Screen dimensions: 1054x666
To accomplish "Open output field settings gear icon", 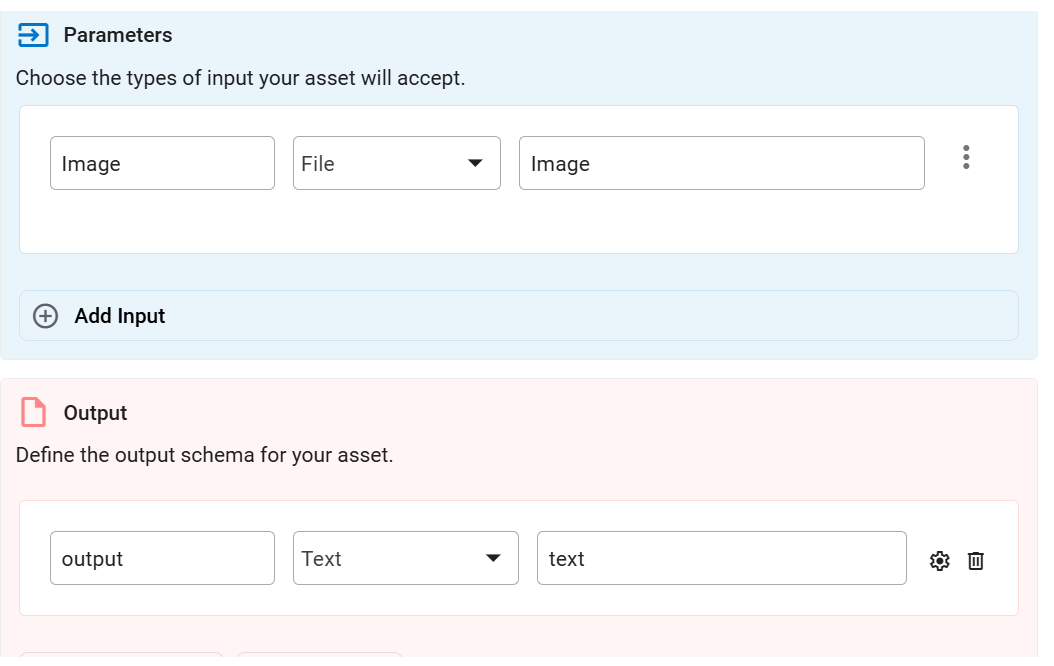I will pos(939,561).
